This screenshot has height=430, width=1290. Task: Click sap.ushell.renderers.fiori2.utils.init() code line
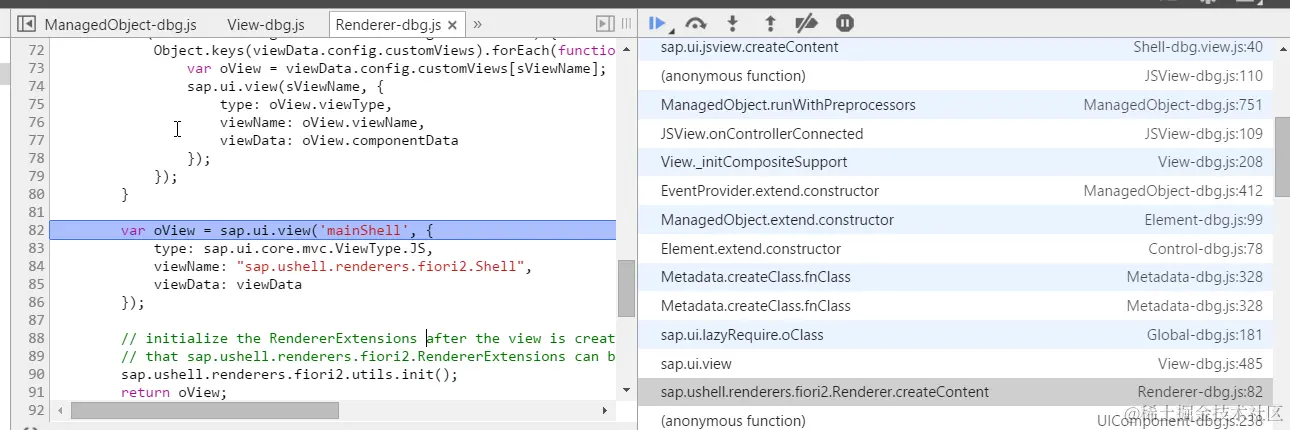tap(289, 374)
